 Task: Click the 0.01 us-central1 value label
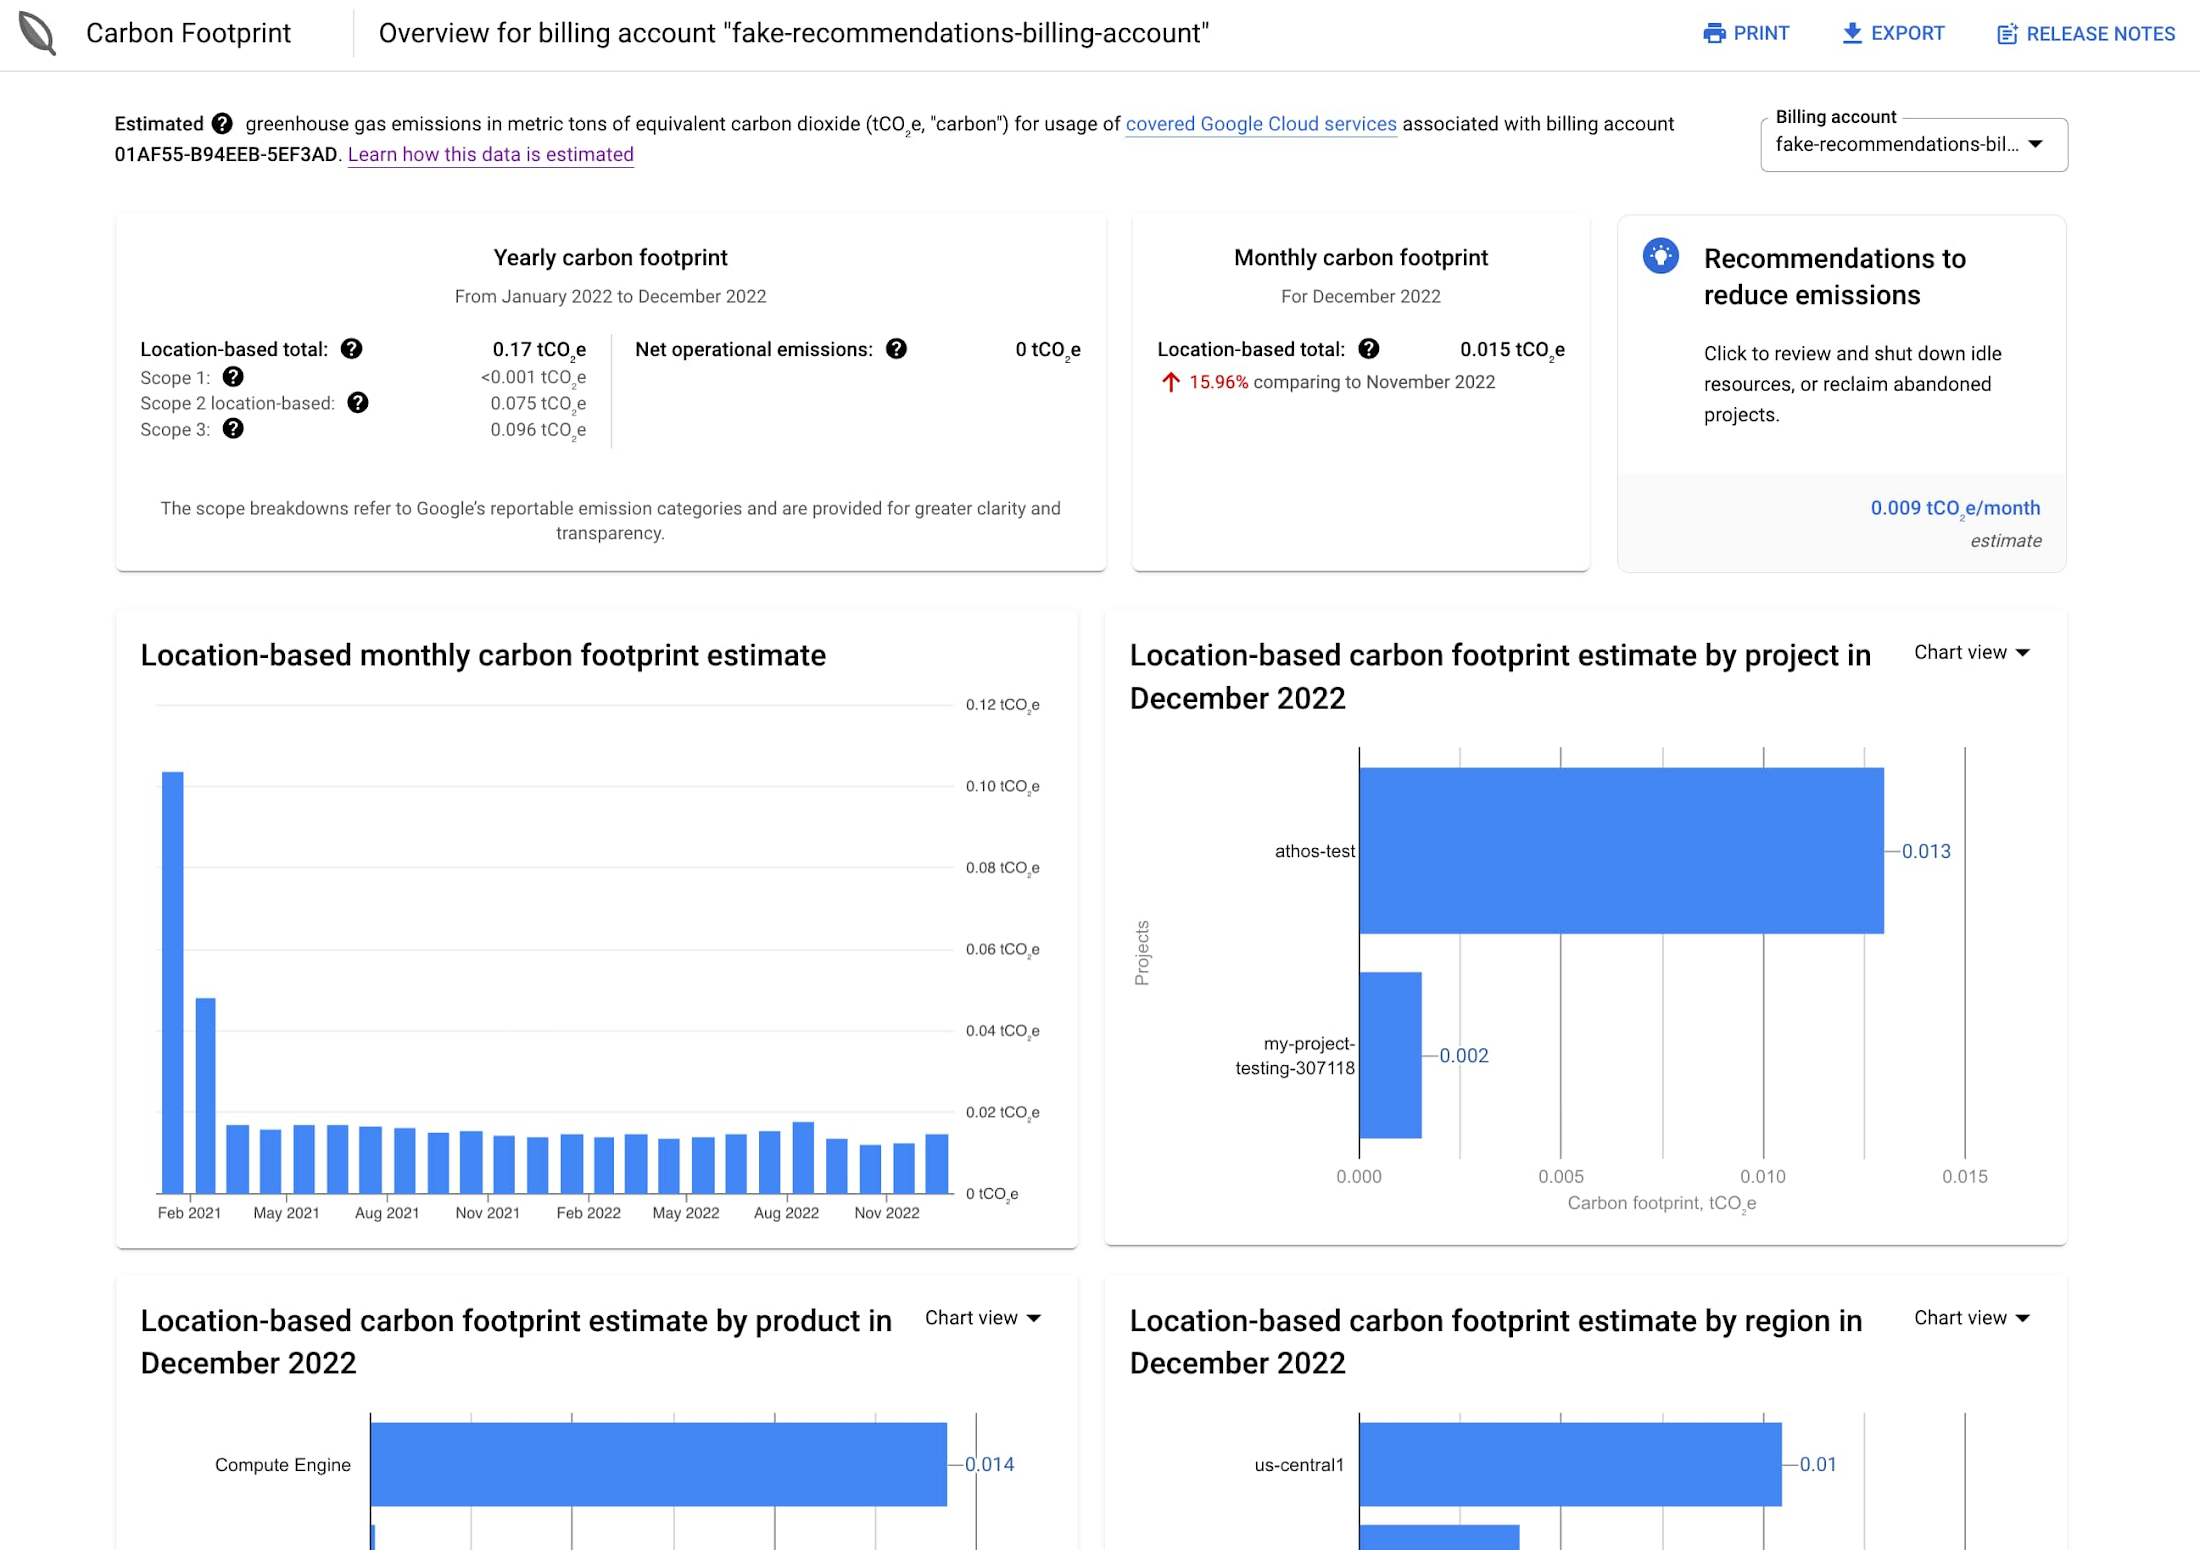pos(1818,1464)
